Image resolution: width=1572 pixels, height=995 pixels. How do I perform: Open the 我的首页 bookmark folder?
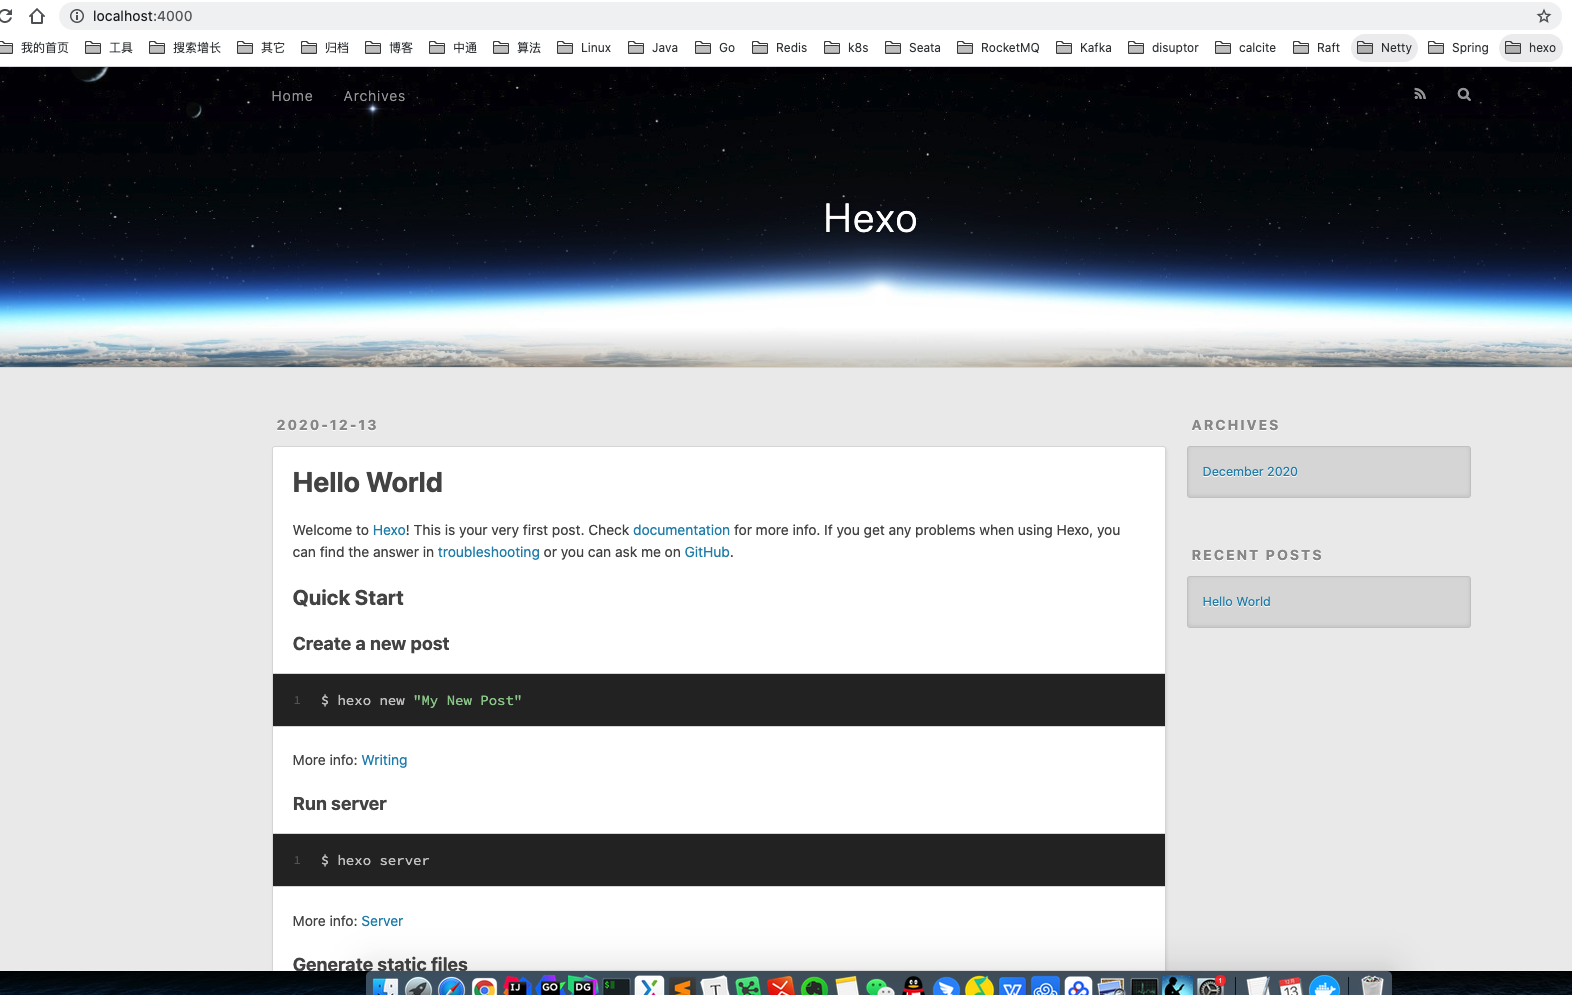[x=35, y=47]
